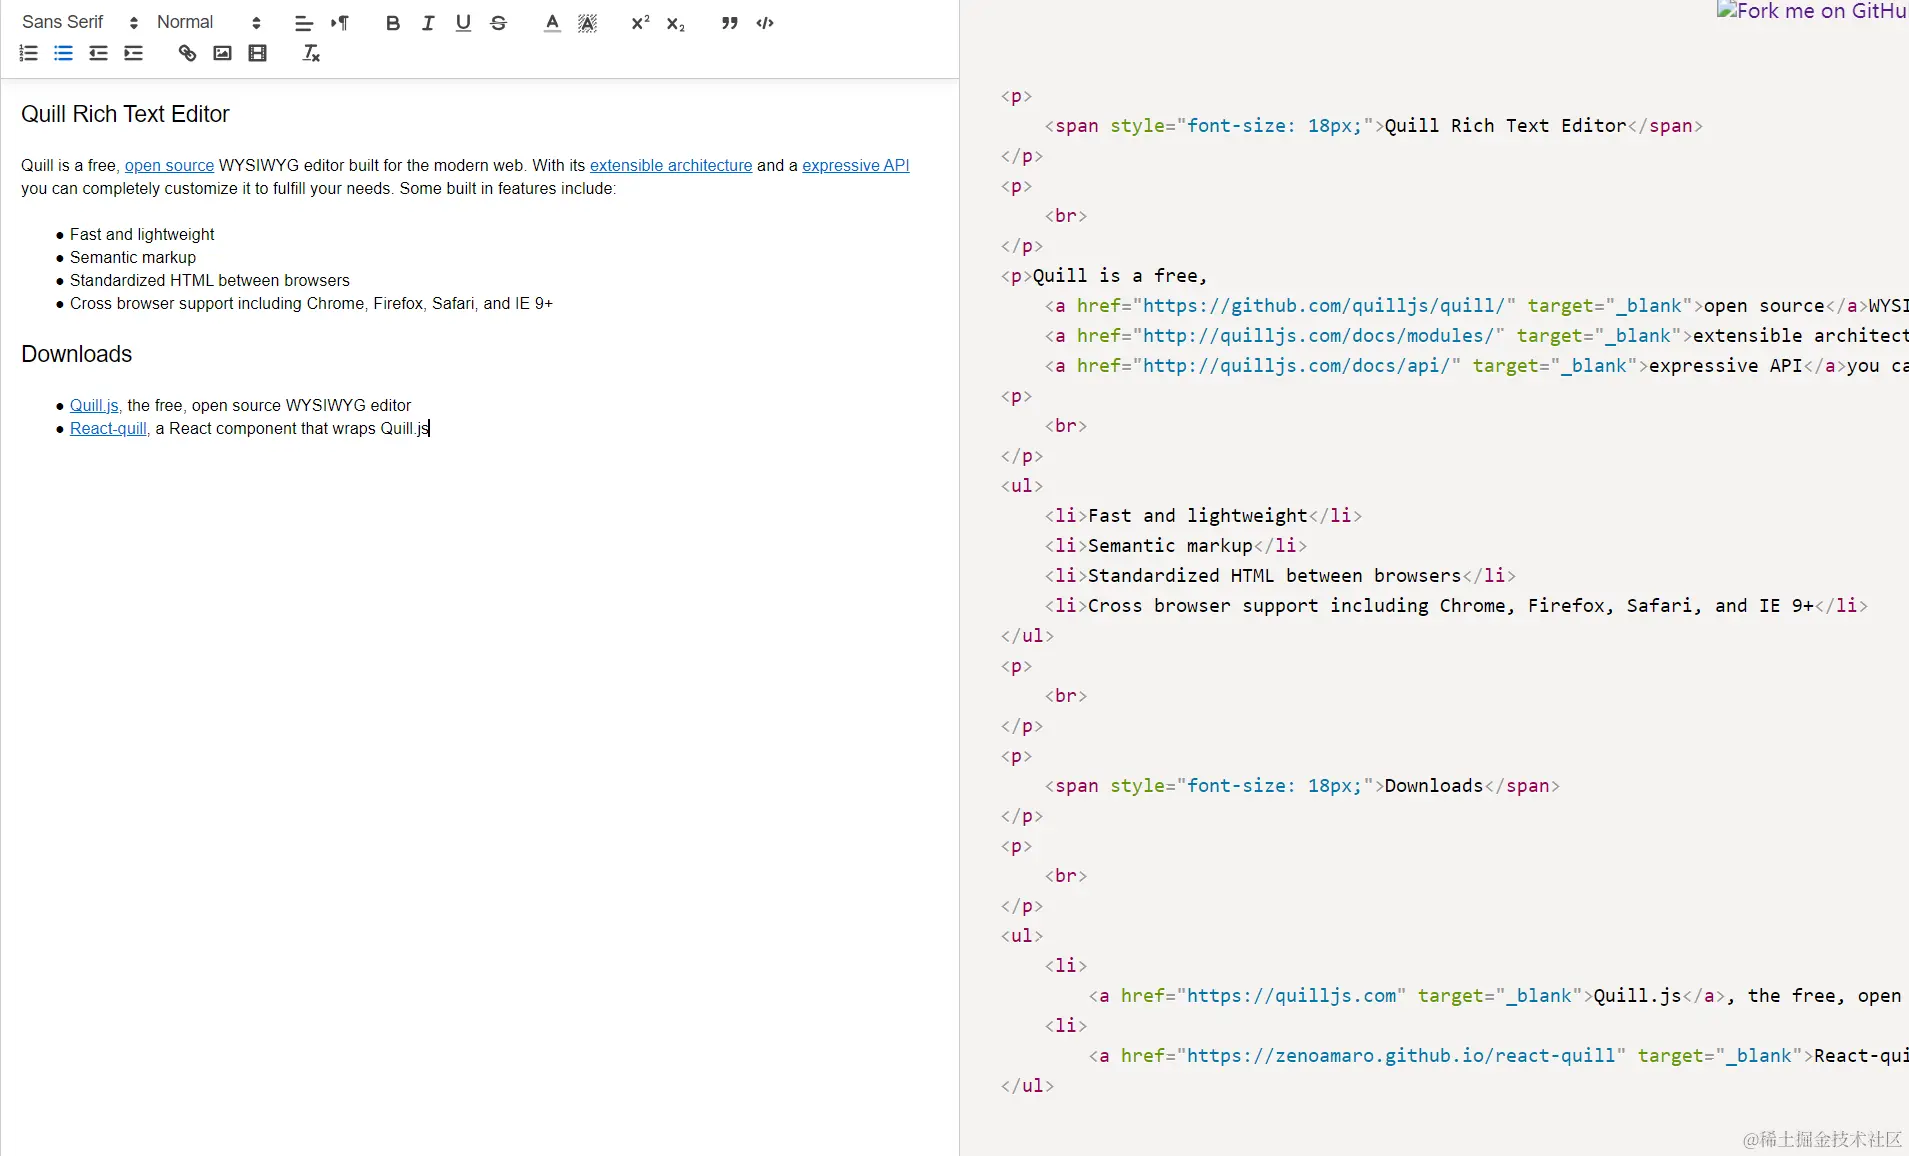Click the github.com/quilljs/quill href in code
The width and height of the screenshot is (1909, 1156).
[x=1324, y=306]
